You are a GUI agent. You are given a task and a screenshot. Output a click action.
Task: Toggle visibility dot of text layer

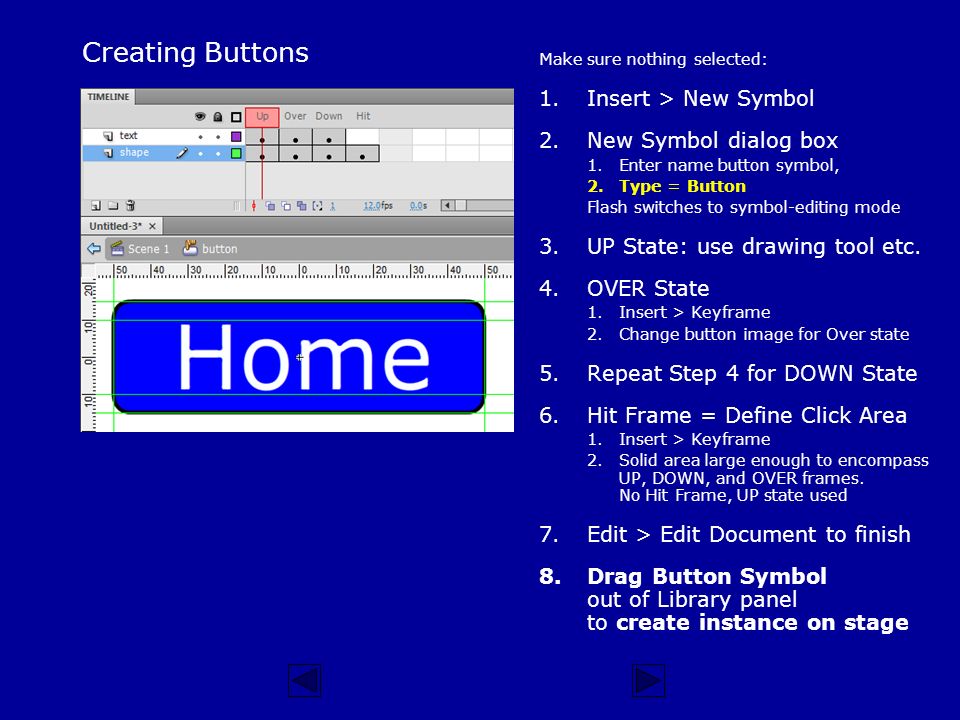tap(201, 137)
